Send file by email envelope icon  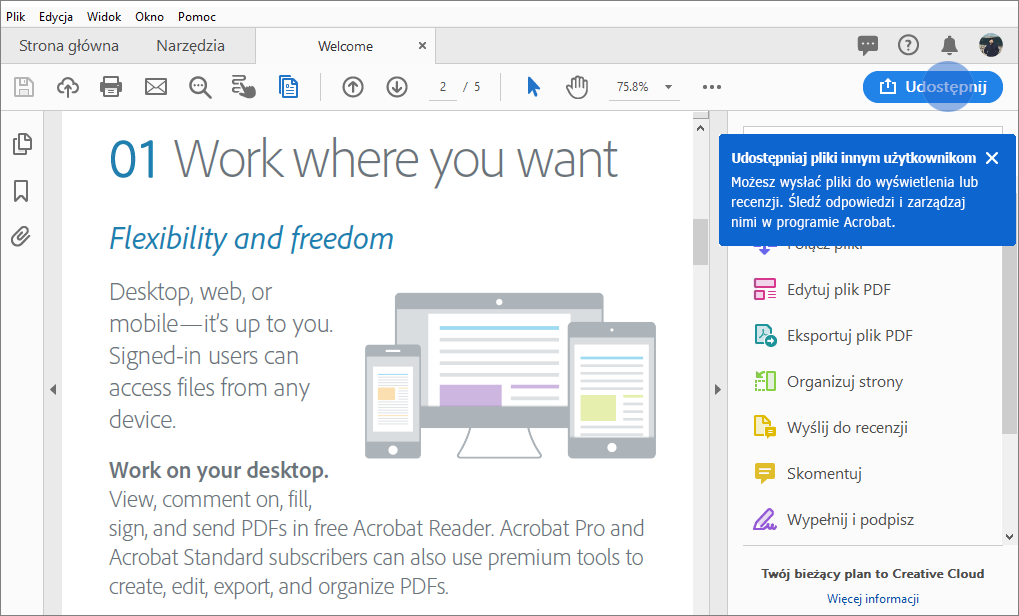coord(156,87)
